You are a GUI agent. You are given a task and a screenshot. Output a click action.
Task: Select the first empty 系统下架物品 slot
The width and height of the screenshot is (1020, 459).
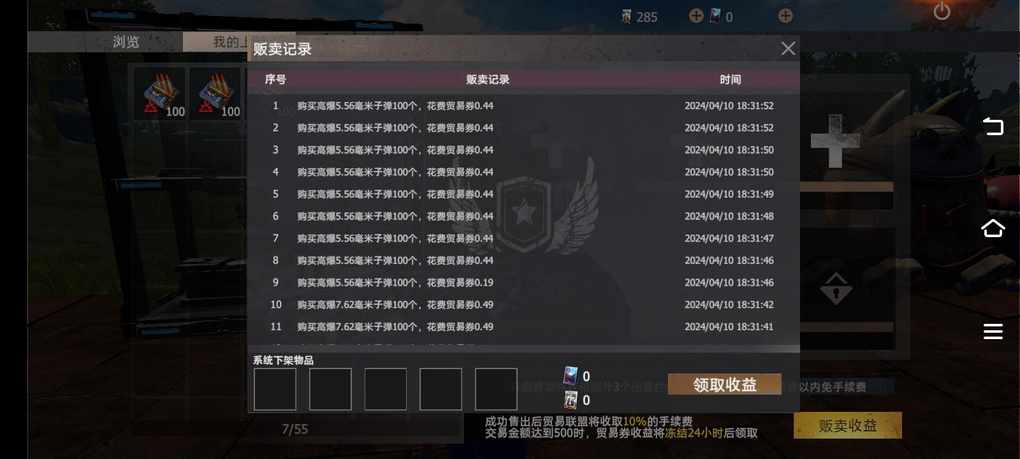coord(275,389)
